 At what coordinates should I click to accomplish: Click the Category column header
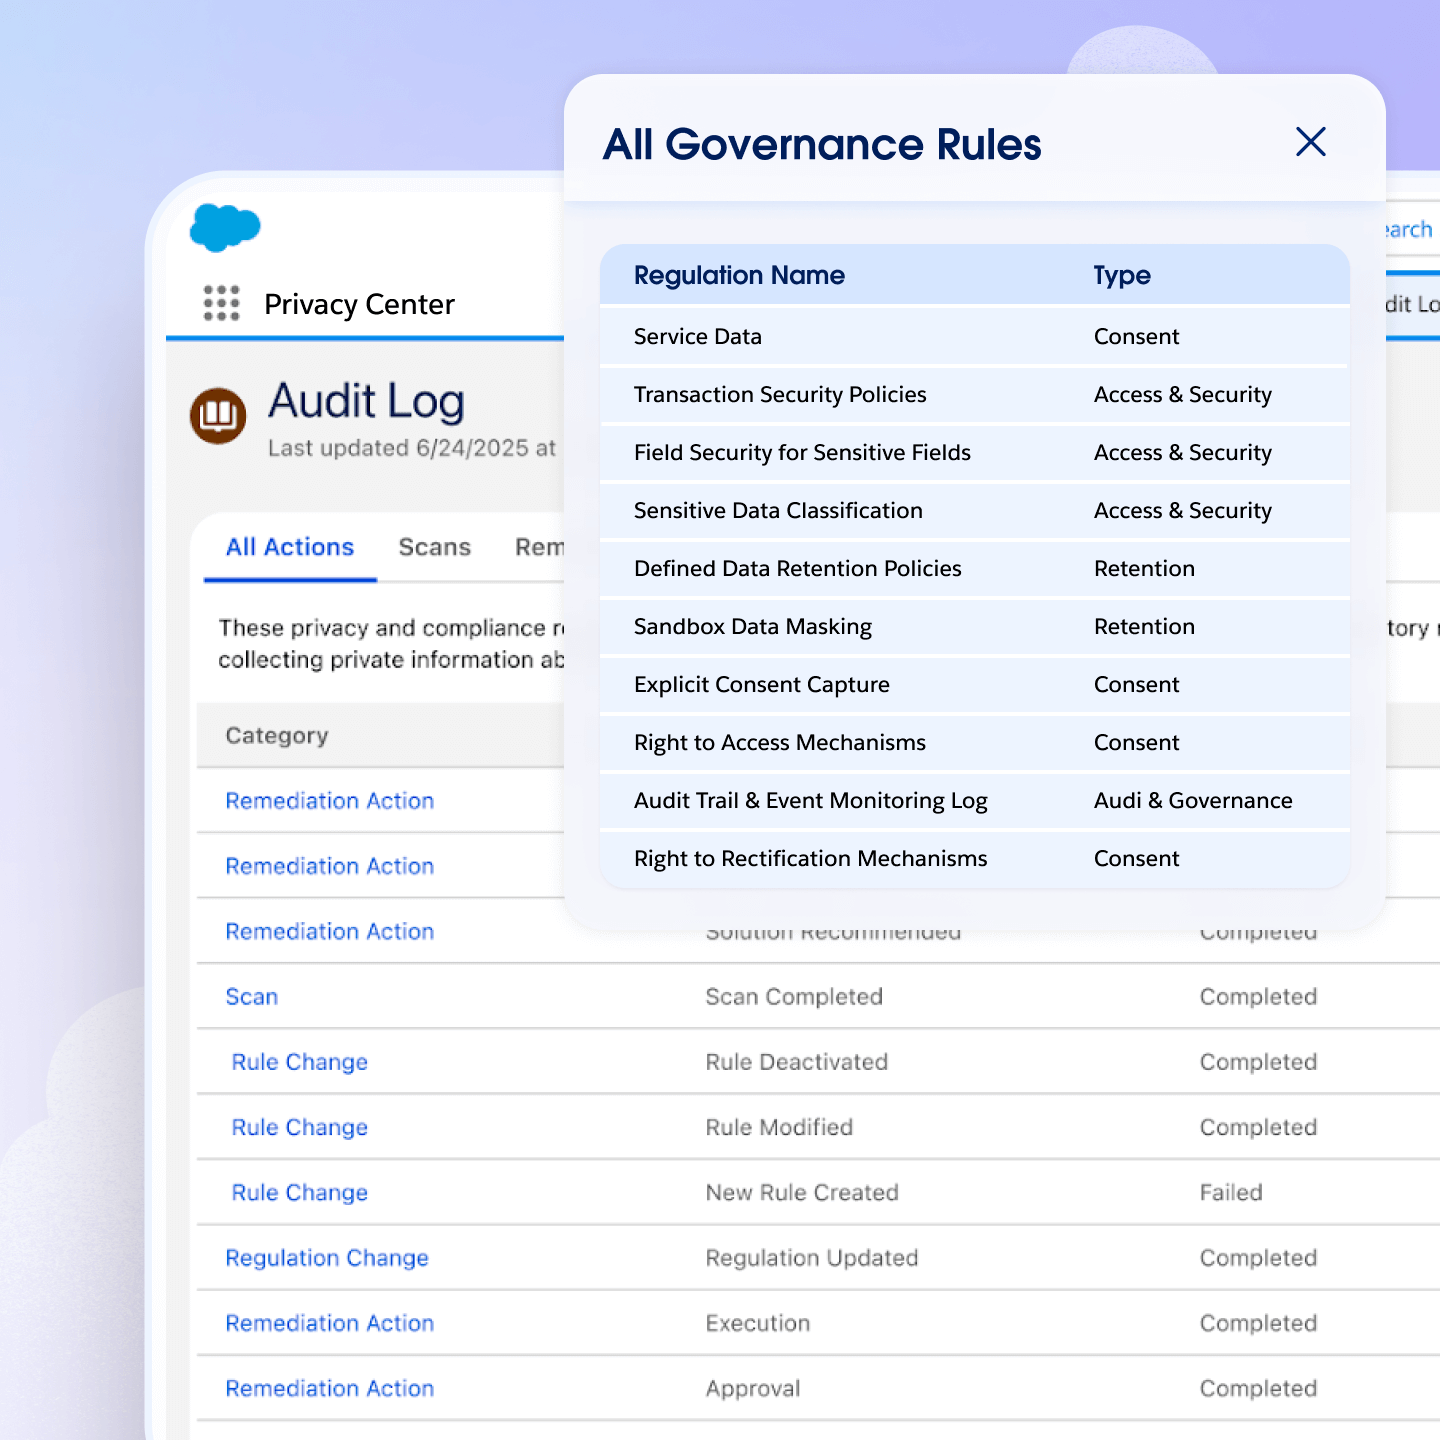[x=277, y=736]
